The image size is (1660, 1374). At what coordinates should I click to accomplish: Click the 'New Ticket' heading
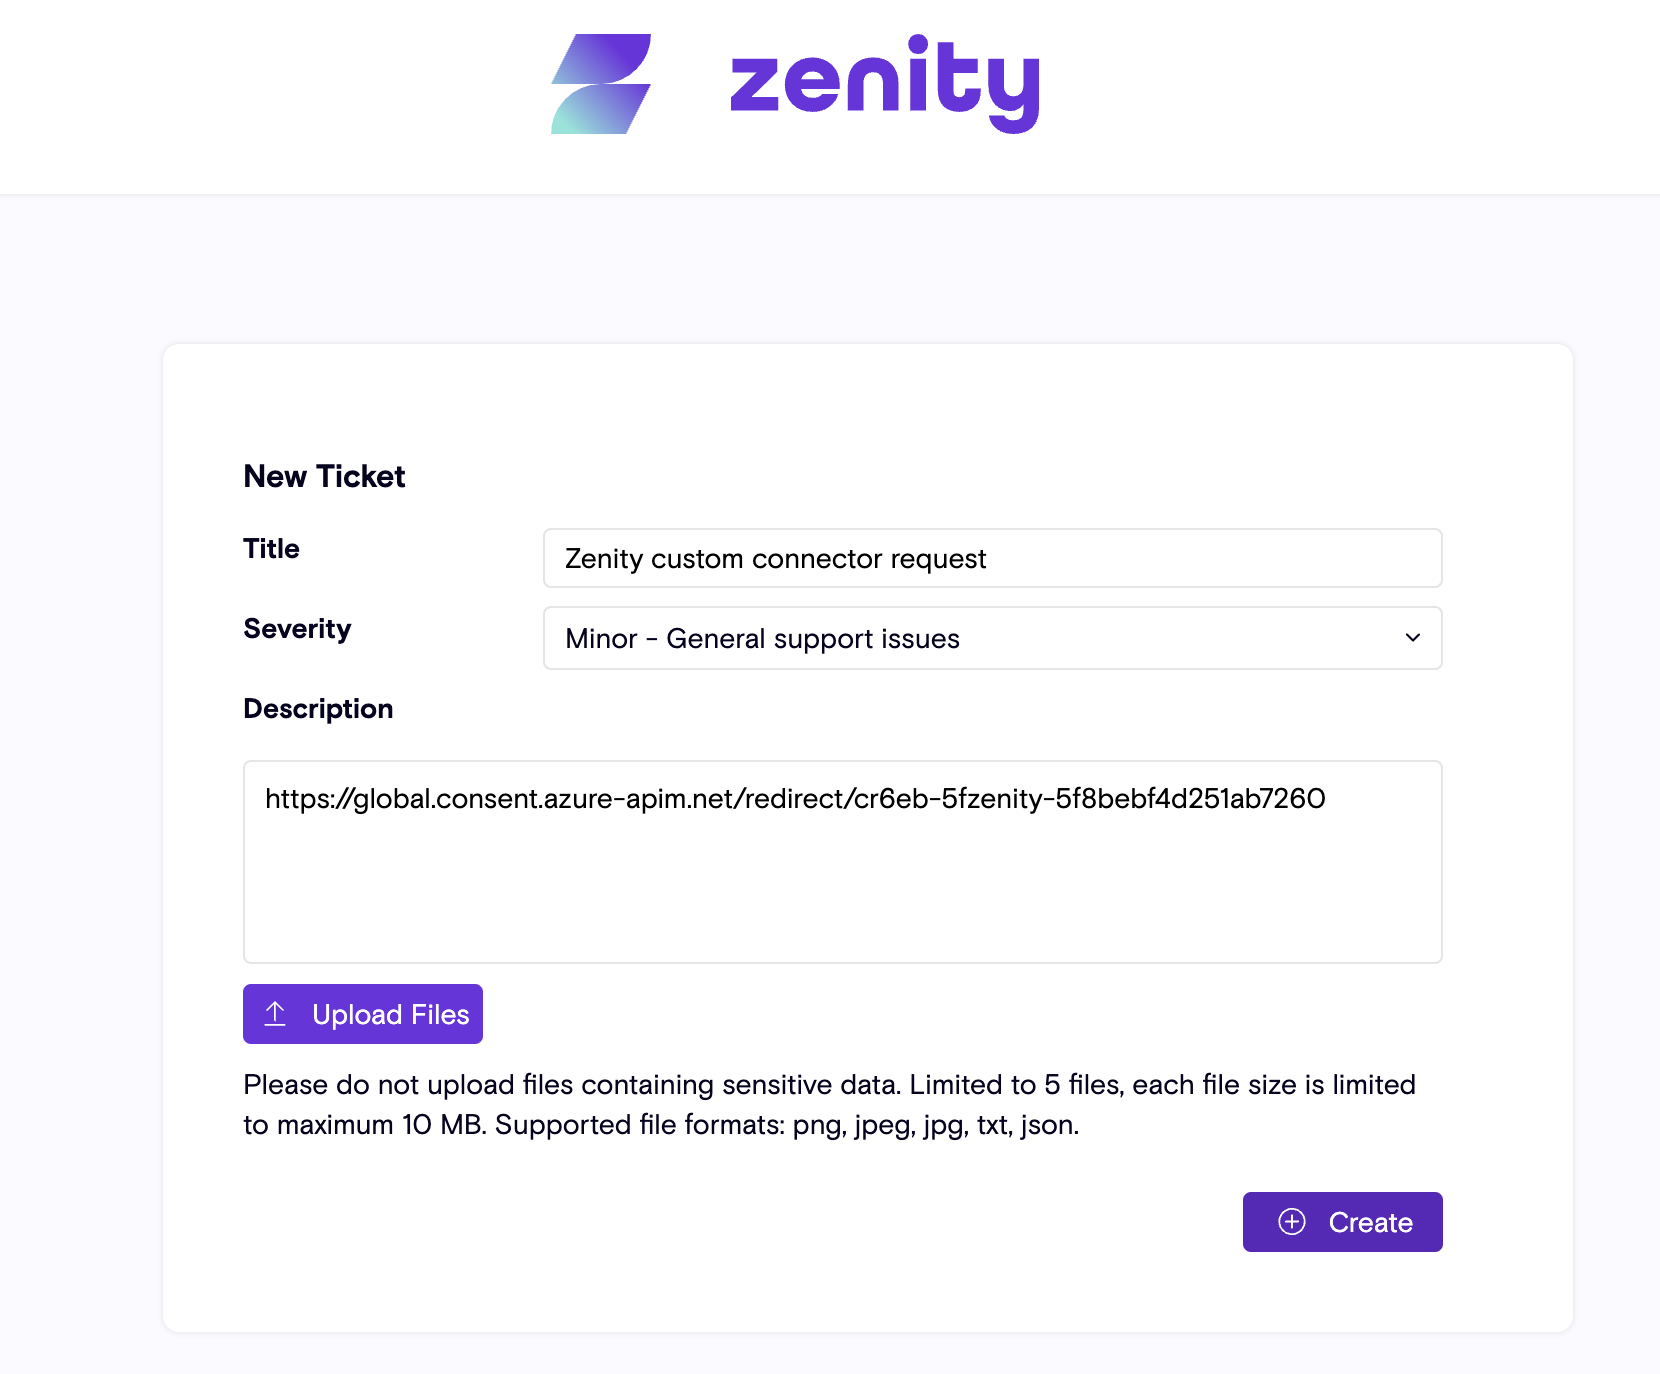pos(324,476)
